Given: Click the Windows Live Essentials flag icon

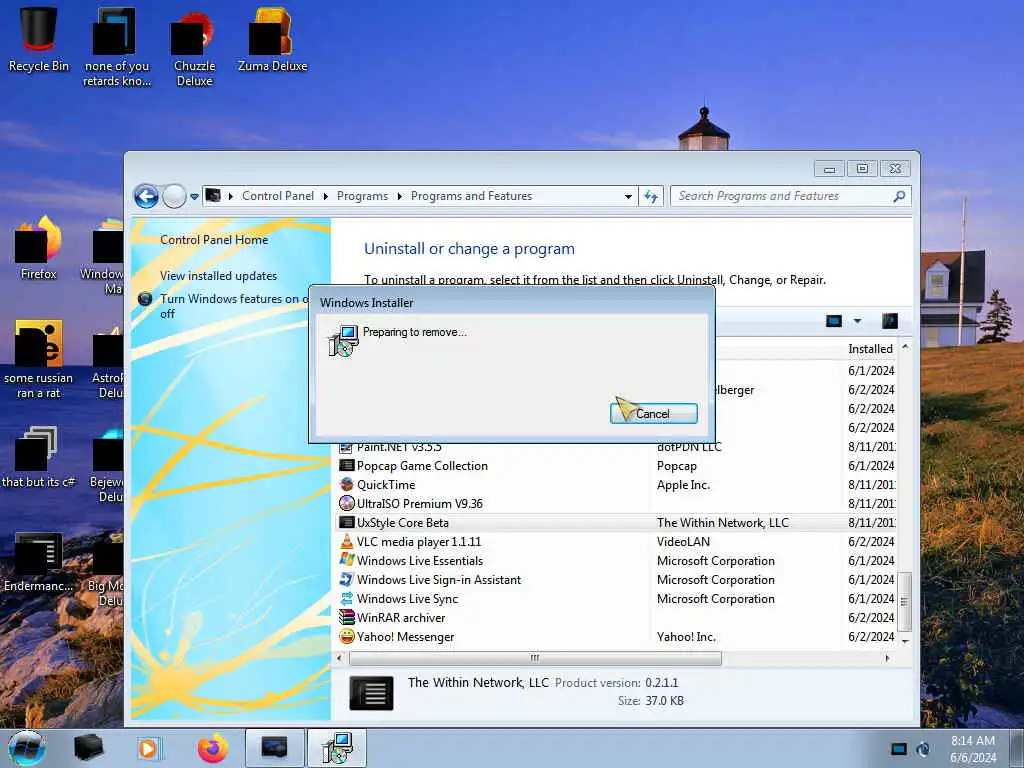Looking at the screenshot, I should (347, 560).
